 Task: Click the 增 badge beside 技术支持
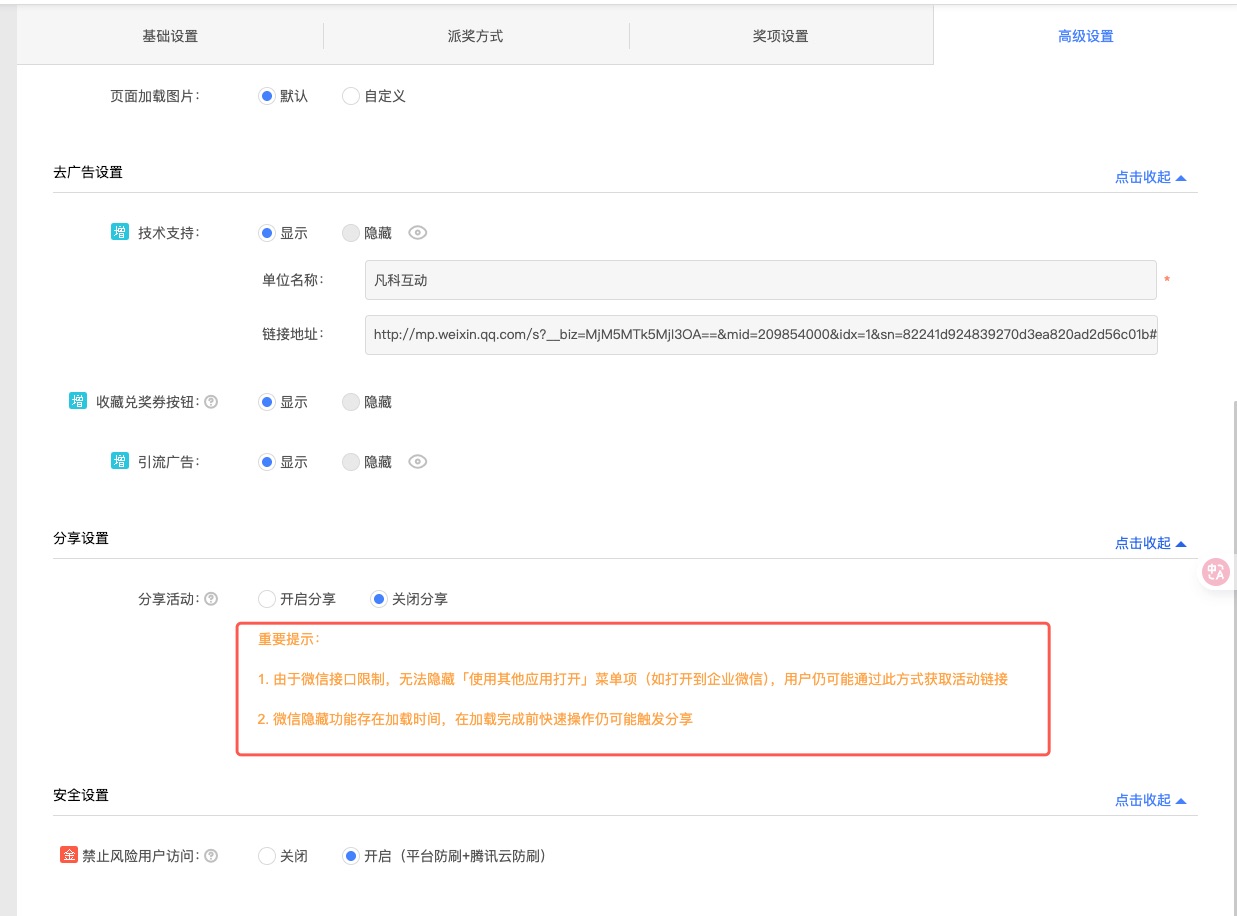tap(119, 233)
